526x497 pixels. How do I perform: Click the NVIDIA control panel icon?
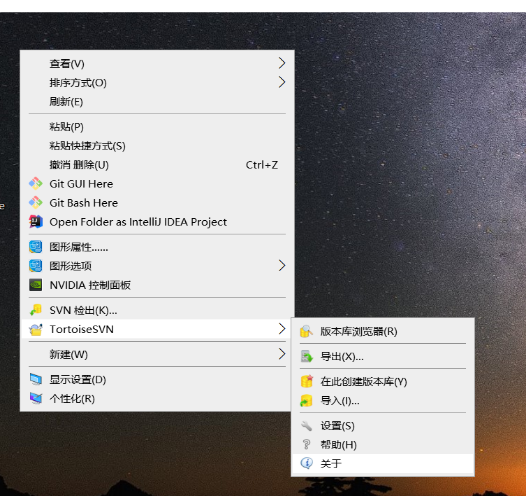point(36,285)
